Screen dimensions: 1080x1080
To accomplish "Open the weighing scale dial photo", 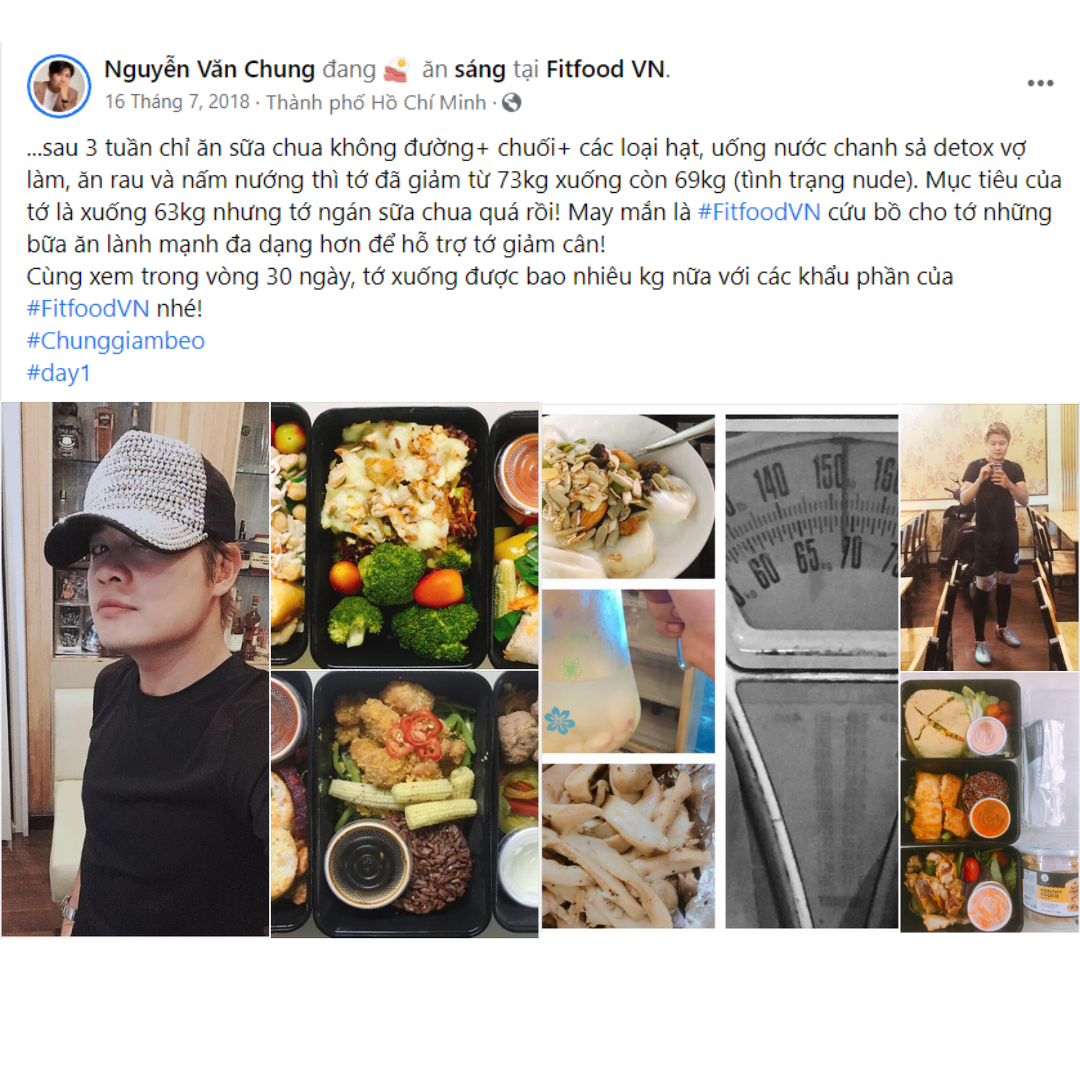I will [811, 671].
